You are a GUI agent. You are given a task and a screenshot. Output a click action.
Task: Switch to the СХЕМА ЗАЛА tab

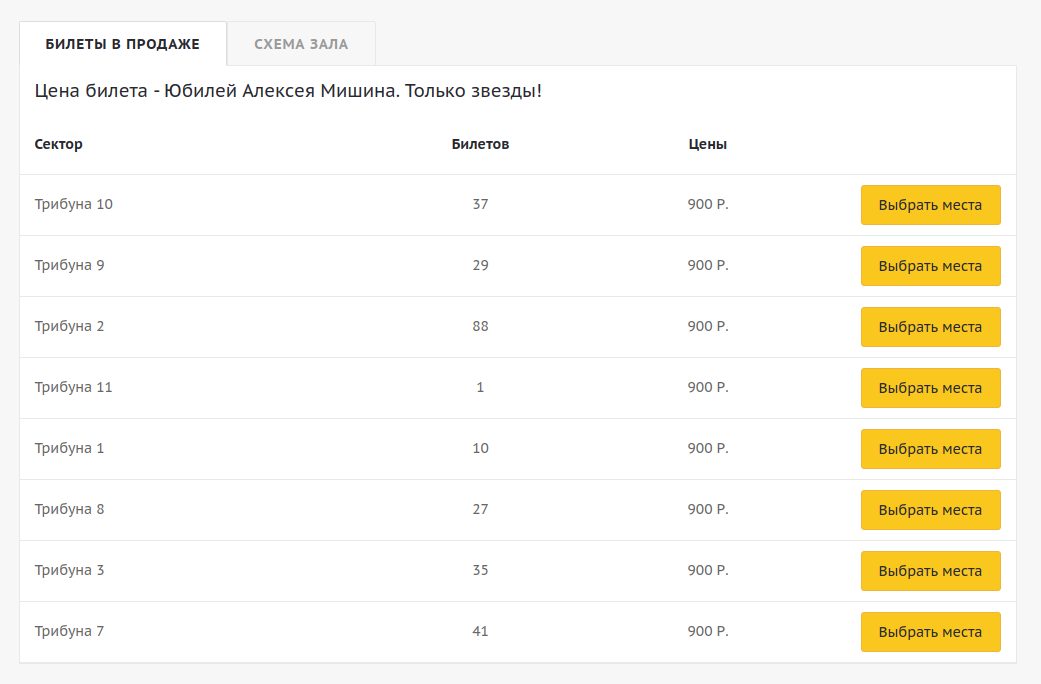click(301, 44)
